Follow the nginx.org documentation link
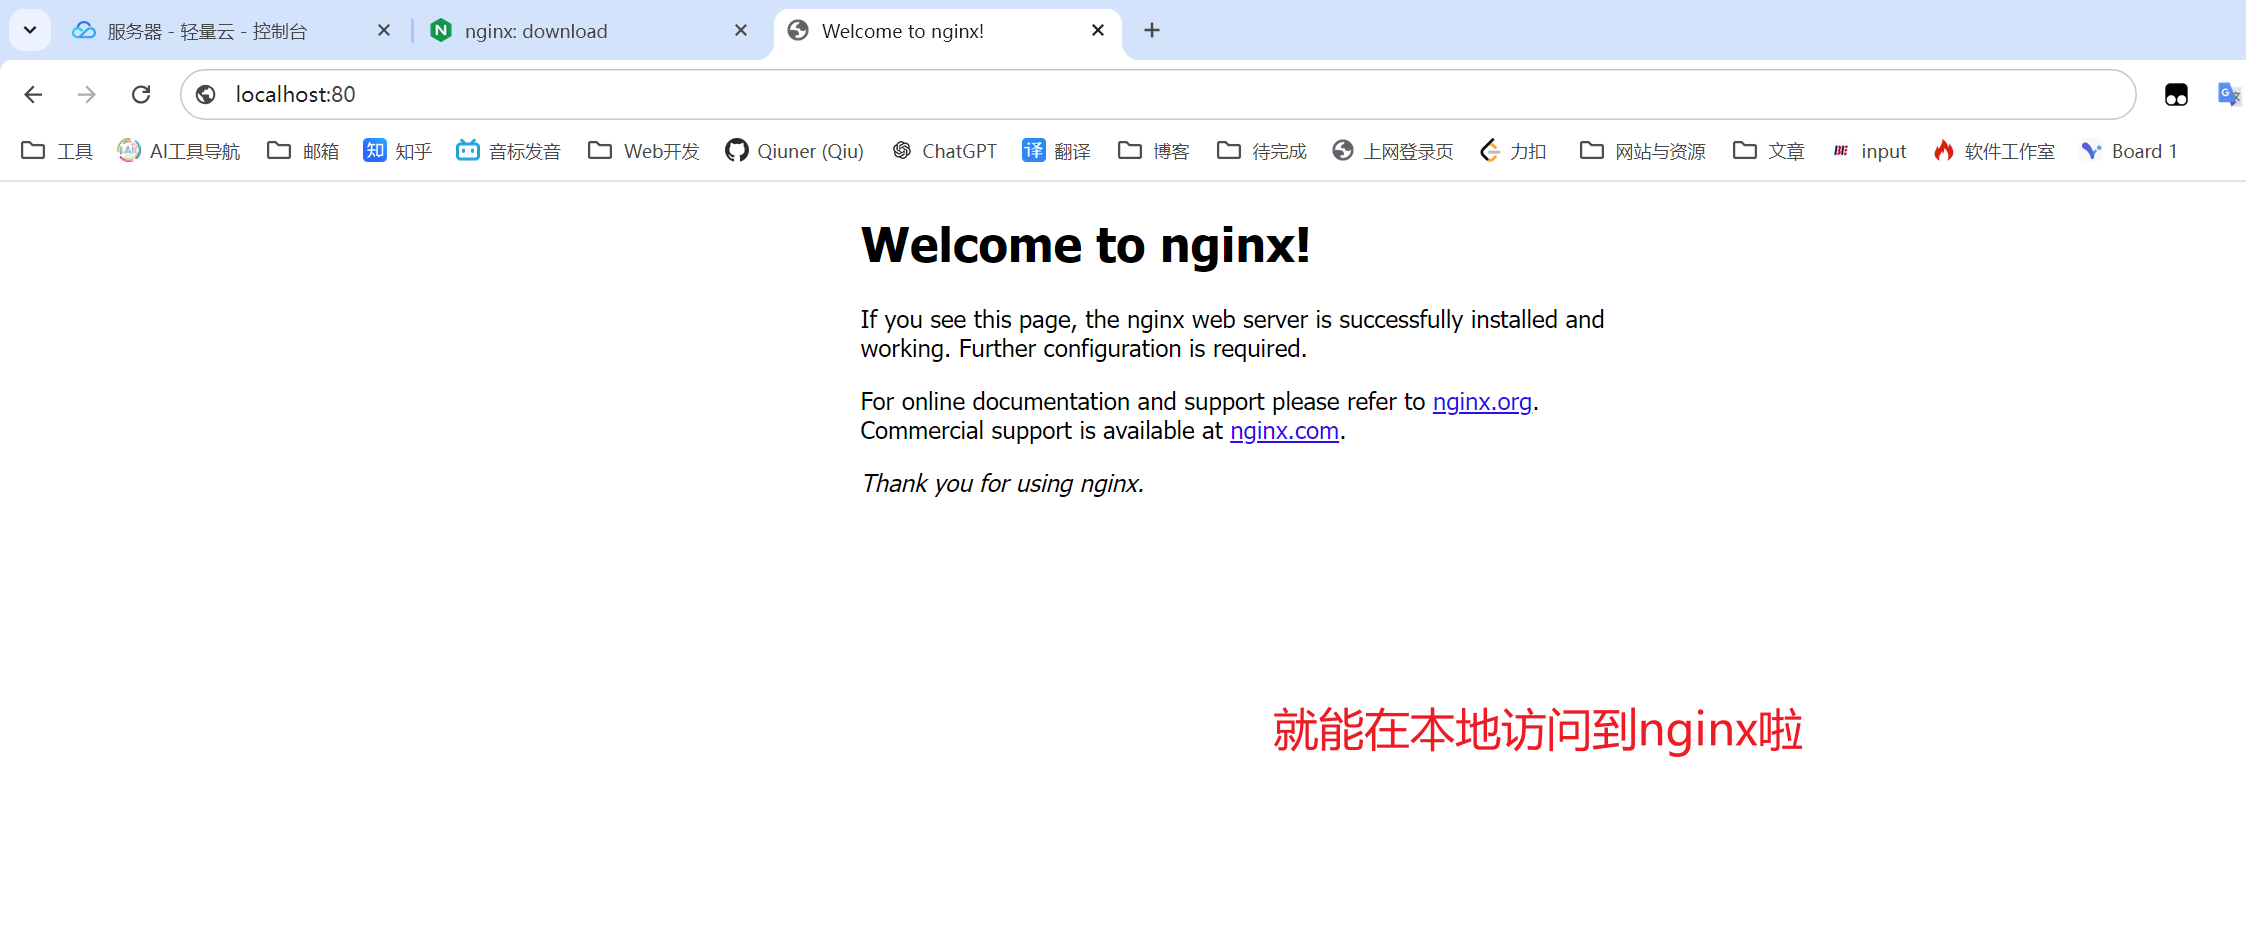2246x926 pixels. [x=1482, y=402]
